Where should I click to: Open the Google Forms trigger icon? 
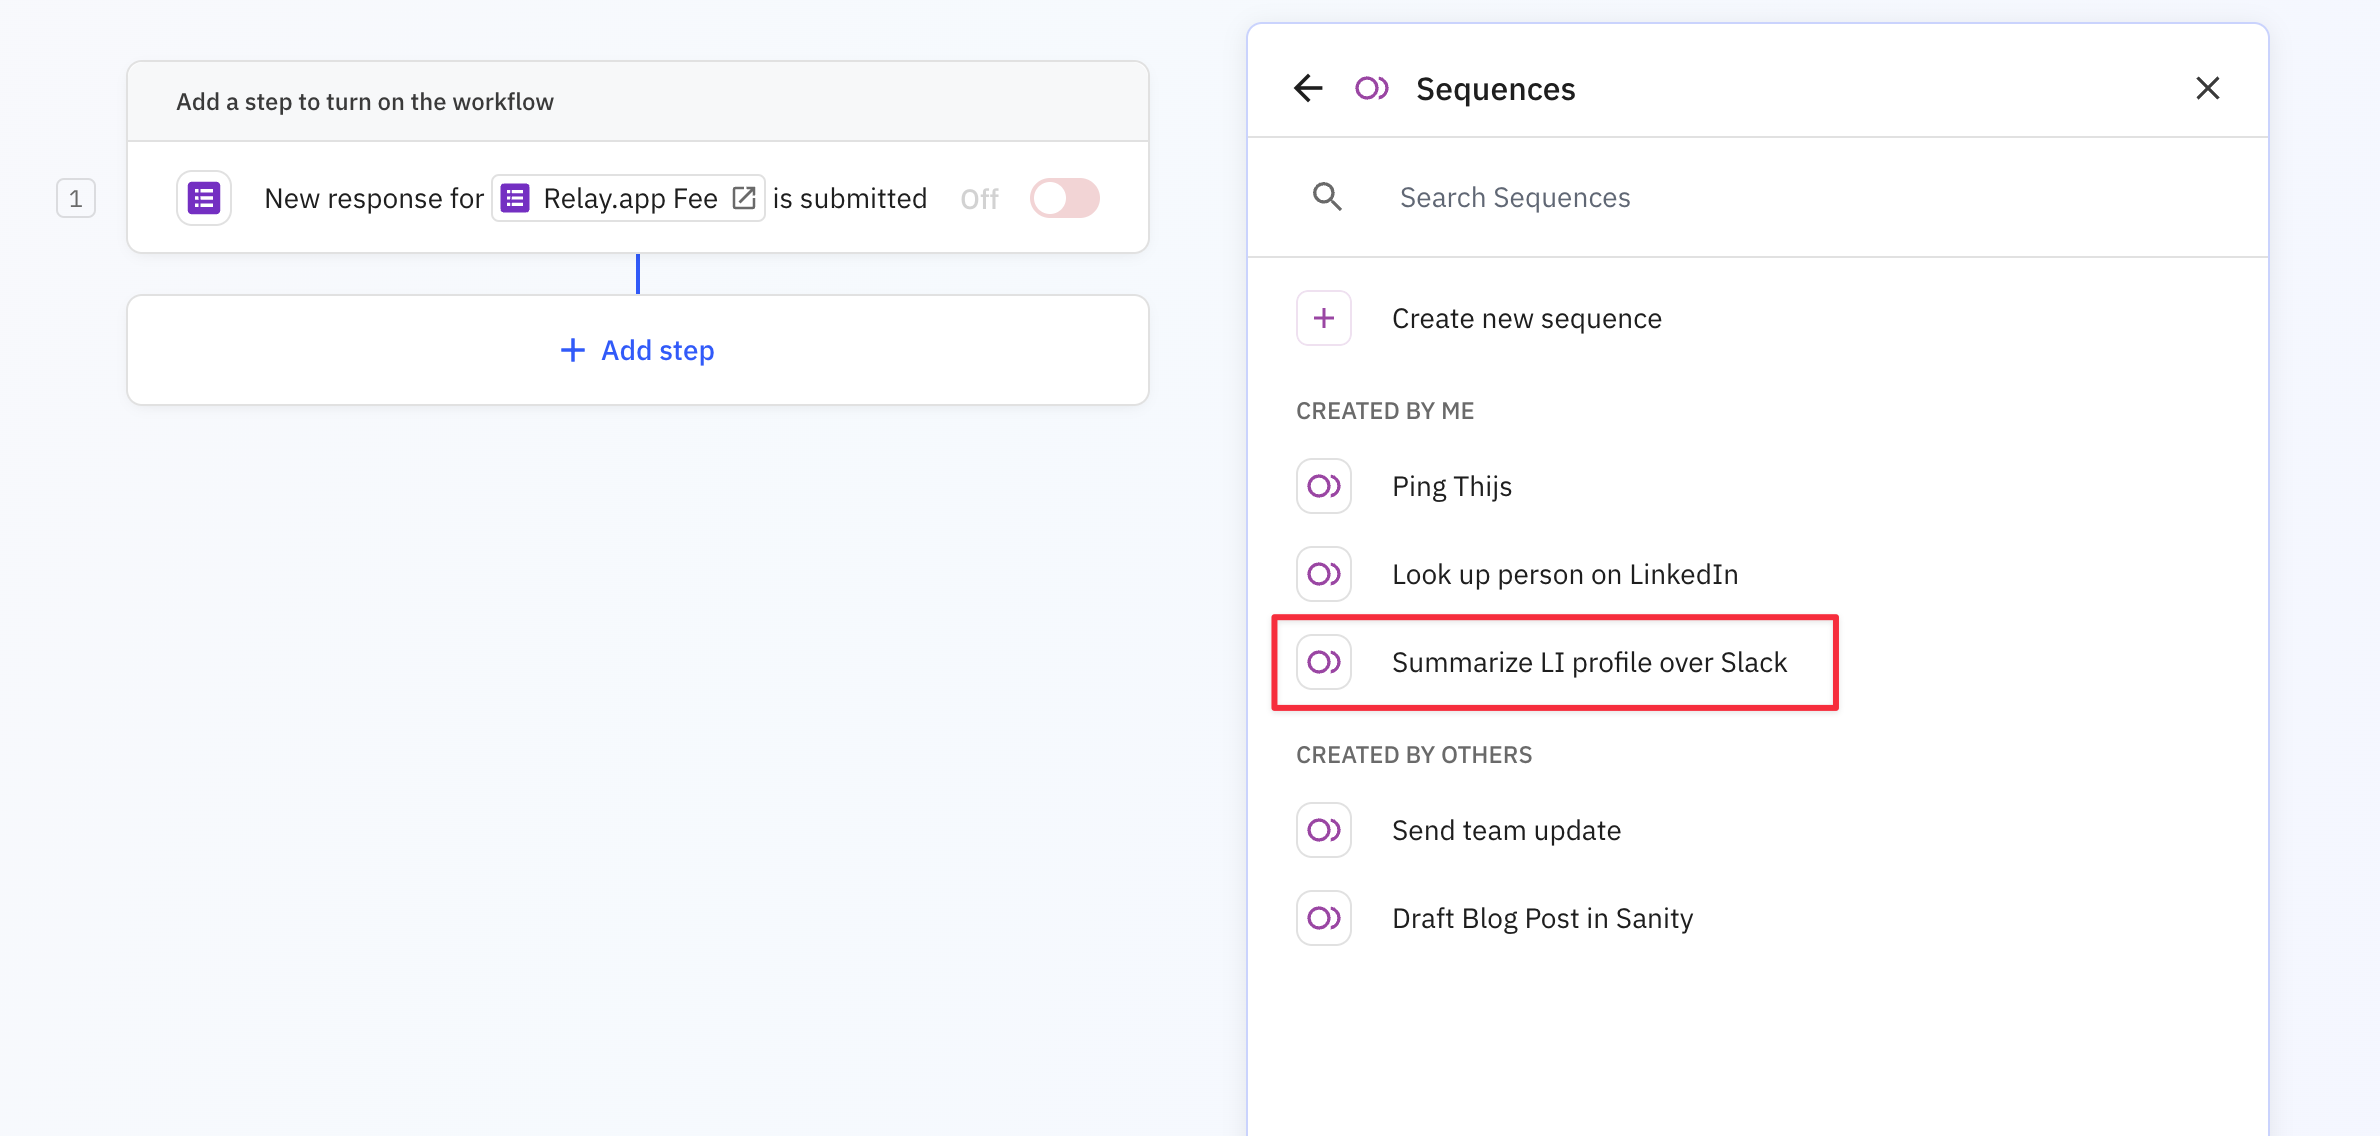point(203,197)
